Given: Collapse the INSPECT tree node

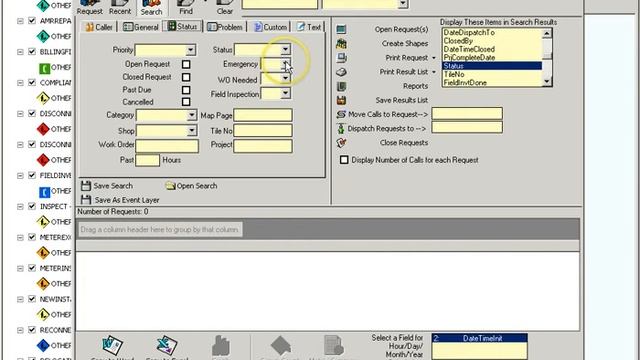Looking at the screenshot, I should (x=20, y=207).
